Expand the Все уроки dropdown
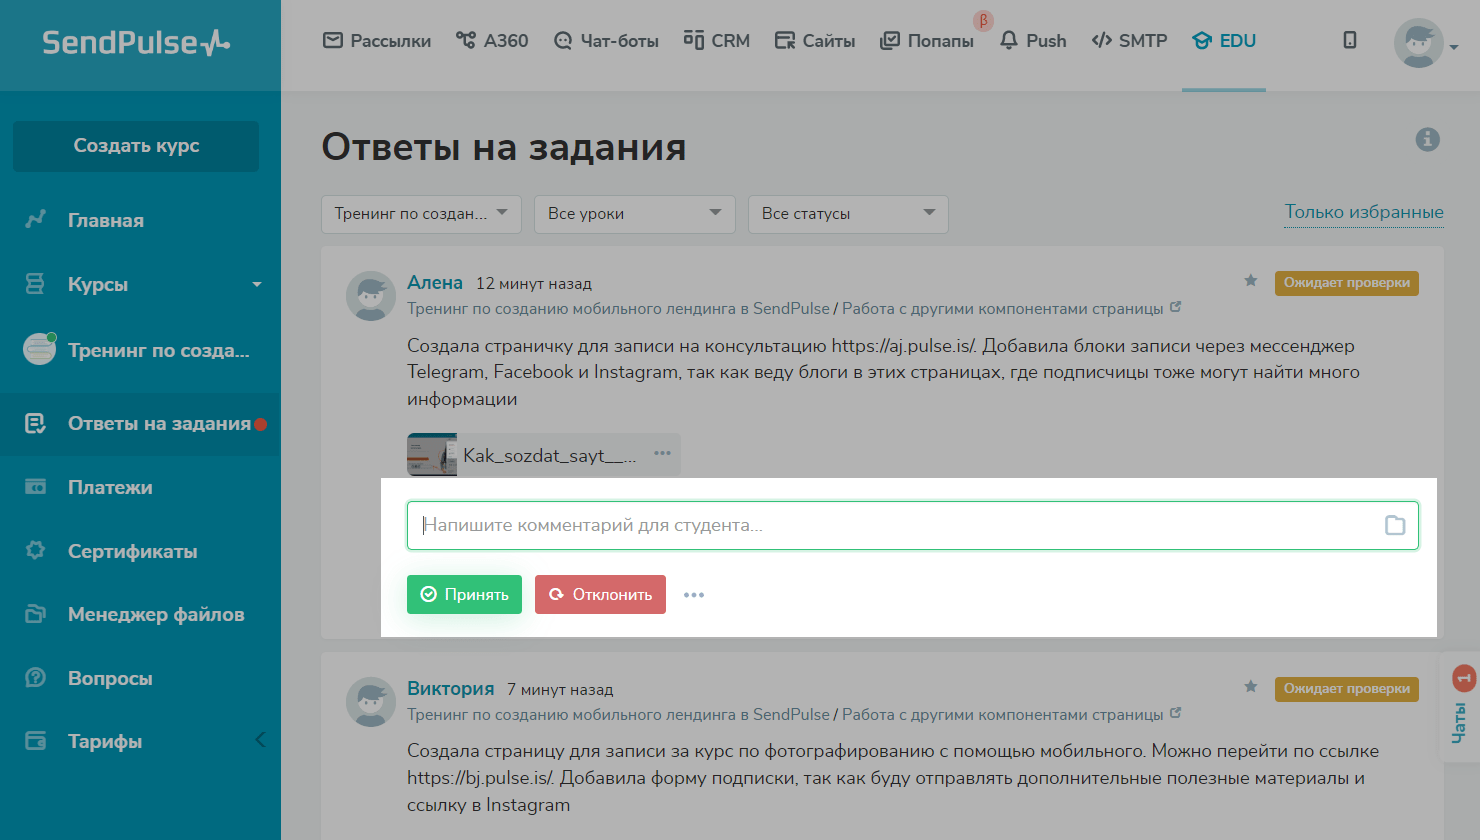The width and height of the screenshot is (1480, 840). click(634, 214)
